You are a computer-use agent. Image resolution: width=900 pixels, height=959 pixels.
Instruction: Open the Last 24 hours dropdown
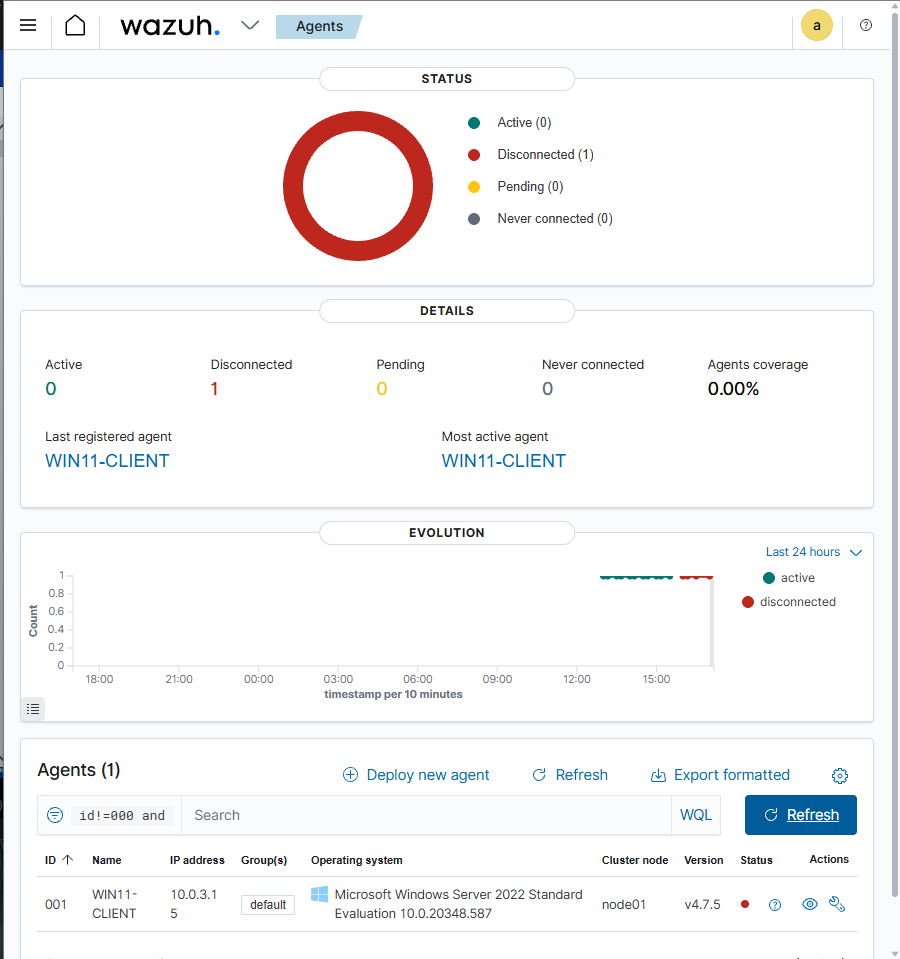point(813,552)
